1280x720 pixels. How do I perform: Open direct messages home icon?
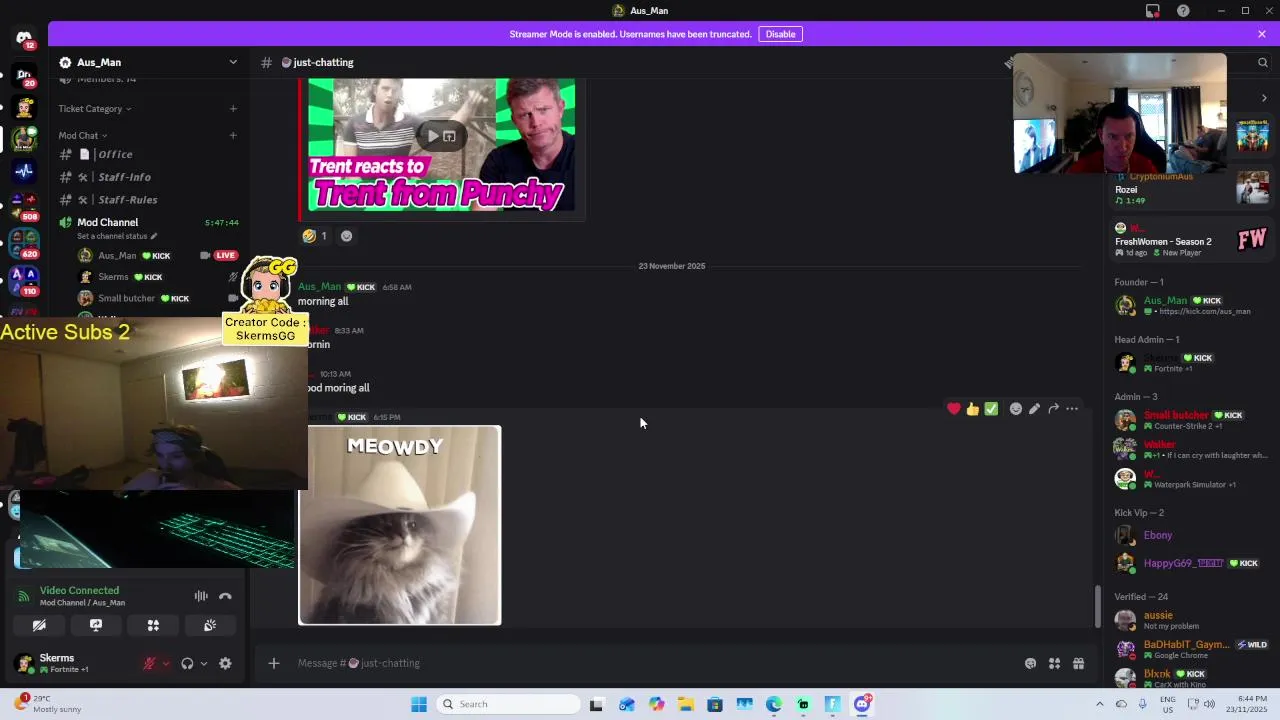pos(24,39)
